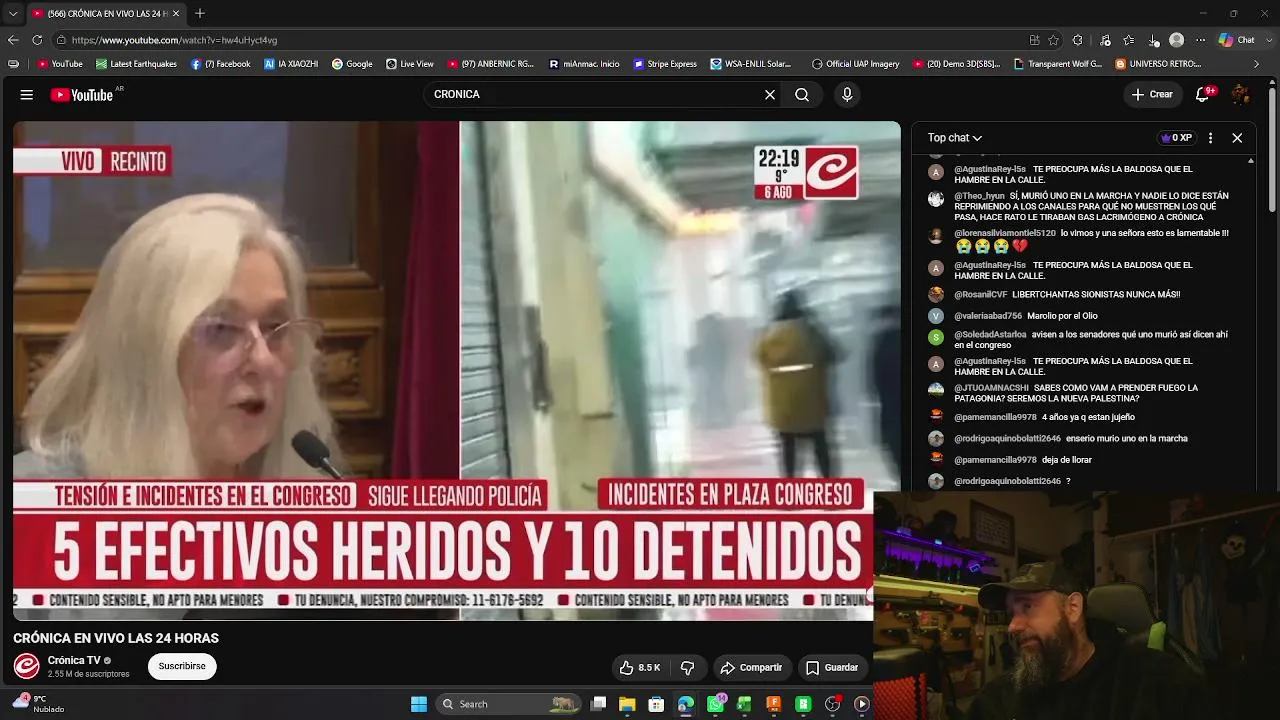Open the YouTube notifications bell

coord(1203,95)
